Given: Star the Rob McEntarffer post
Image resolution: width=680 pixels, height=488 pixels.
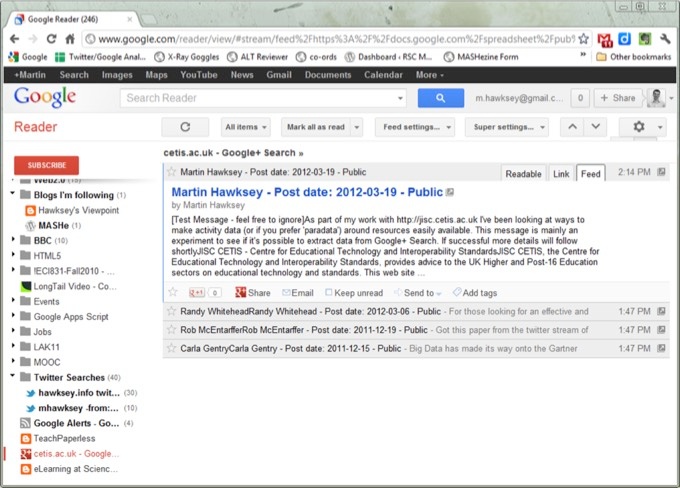Looking at the screenshot, I should [x=171, y=330].
